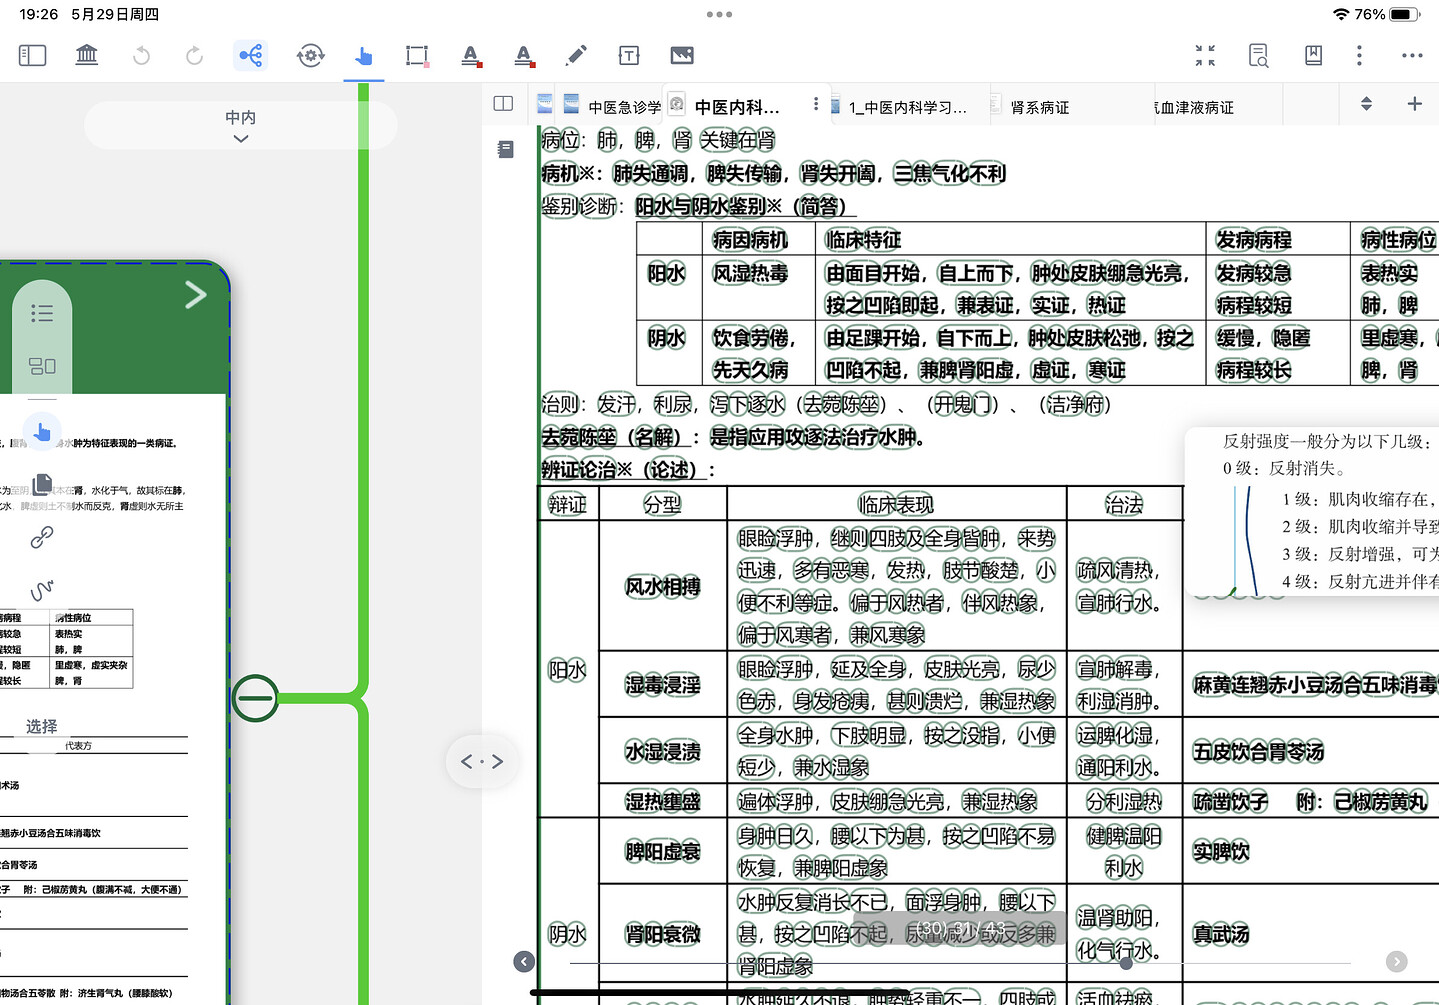
Task: Collapse the mind map branch node
Action: click(x=255, y=698)
